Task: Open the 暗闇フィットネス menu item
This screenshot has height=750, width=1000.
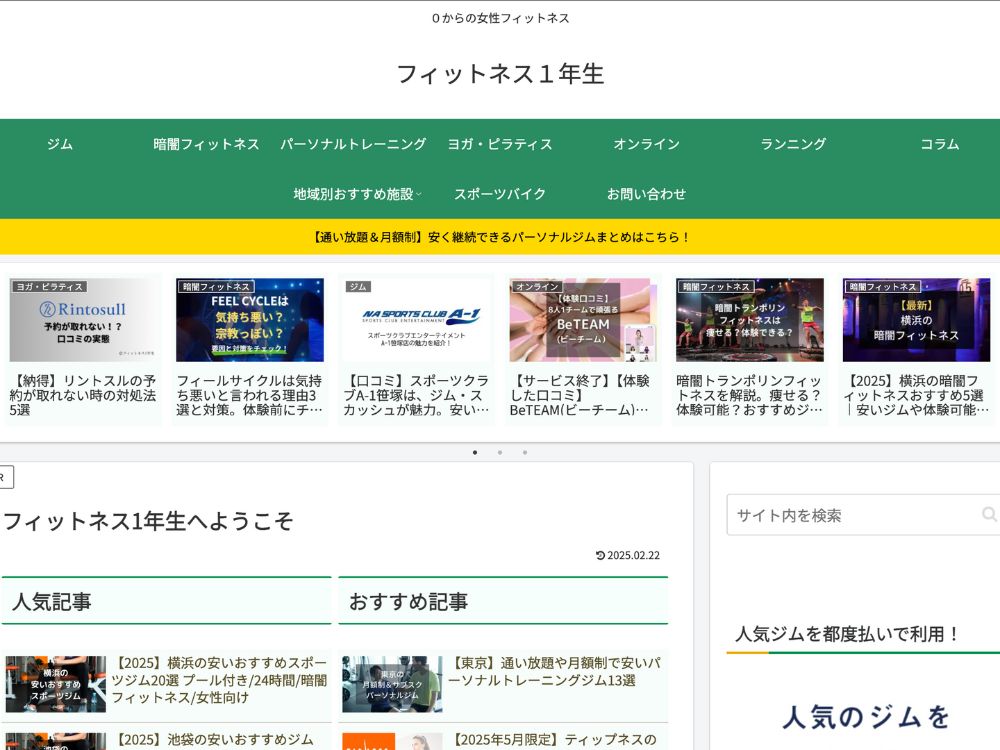Action: (206, 144)
